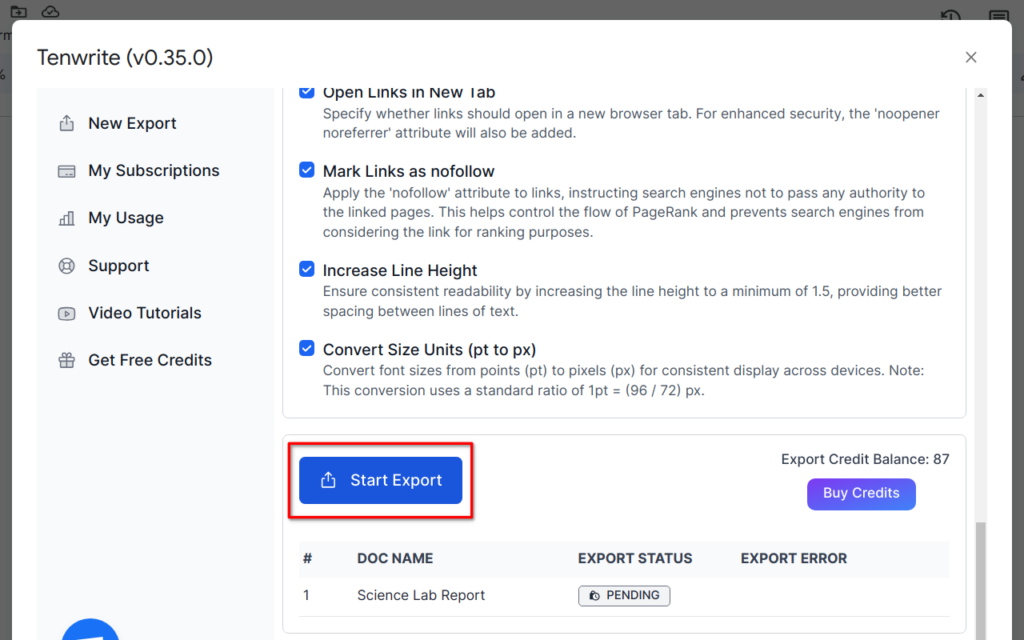Click the history undo icon top right
Screen dimensions: 1024x640
(949, 15)
